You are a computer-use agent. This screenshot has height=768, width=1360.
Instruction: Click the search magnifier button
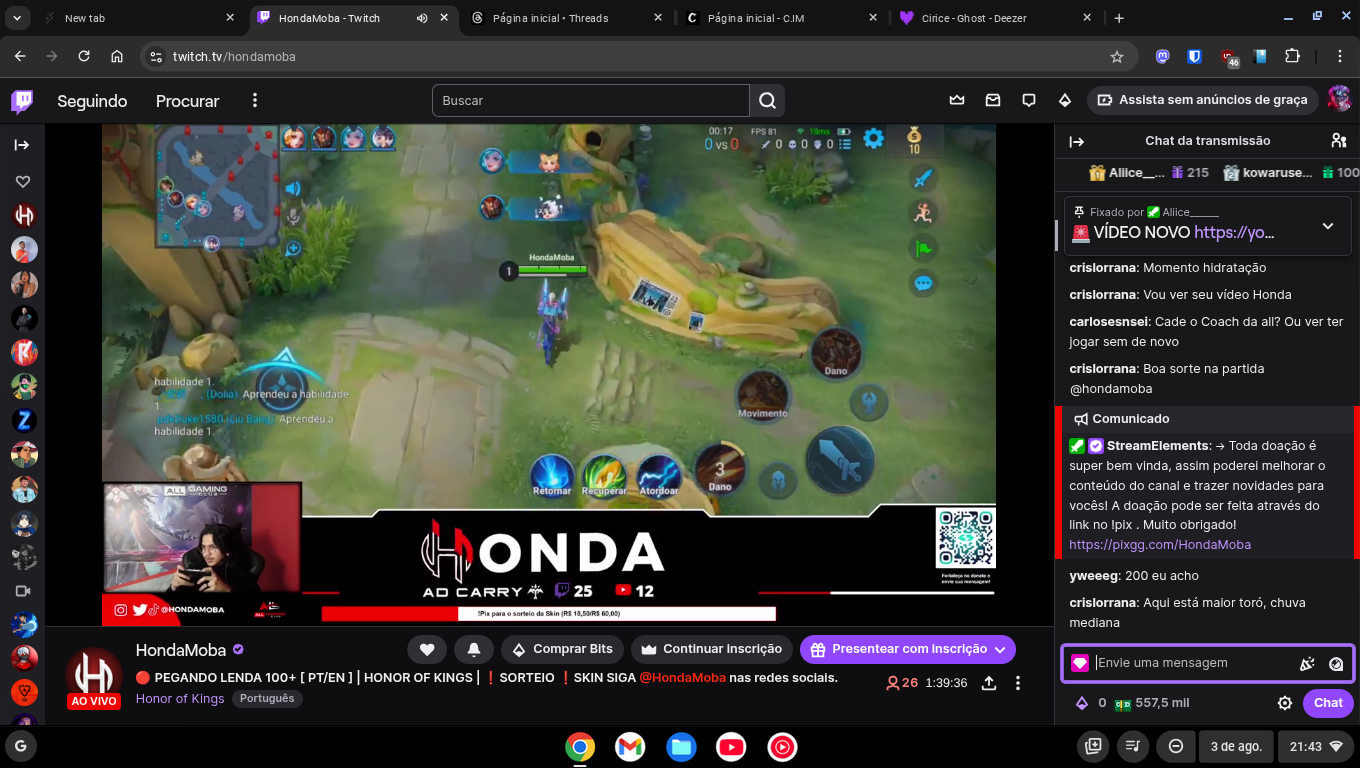767,100
